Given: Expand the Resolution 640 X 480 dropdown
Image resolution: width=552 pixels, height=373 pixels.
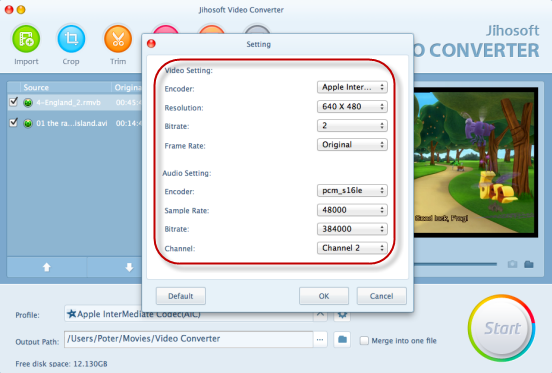Looking at the screenshot, I should 352,107.
